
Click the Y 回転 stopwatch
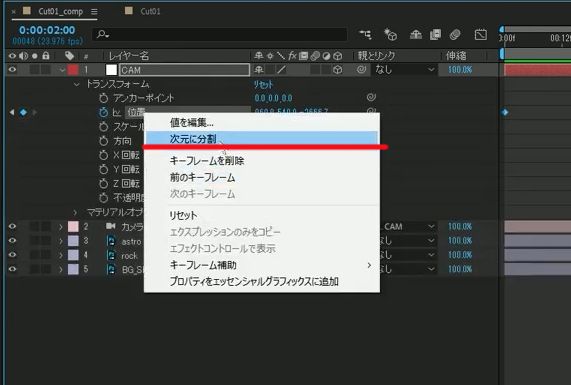click(104, 169)
